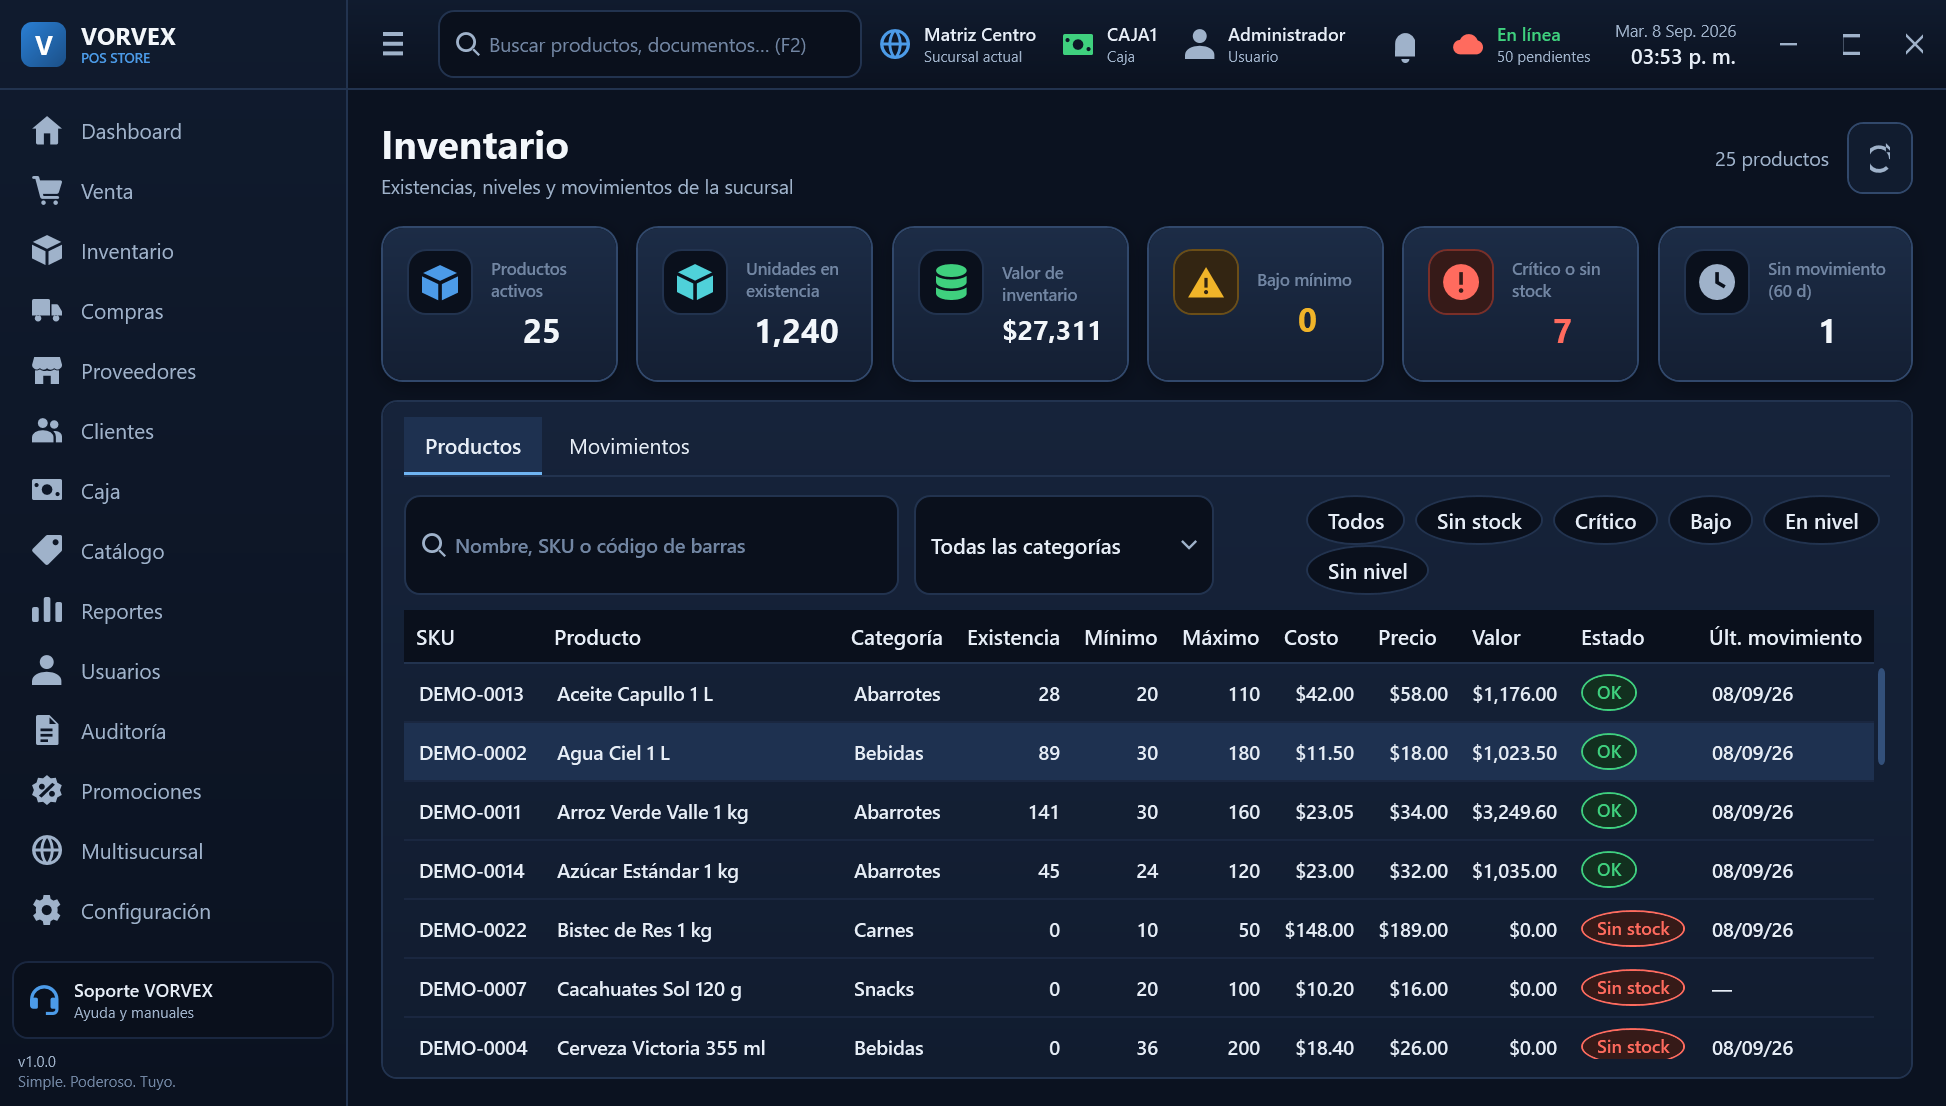
Task: Open the CAJA1 caja selector
Action: click(x=1110, y=45)
